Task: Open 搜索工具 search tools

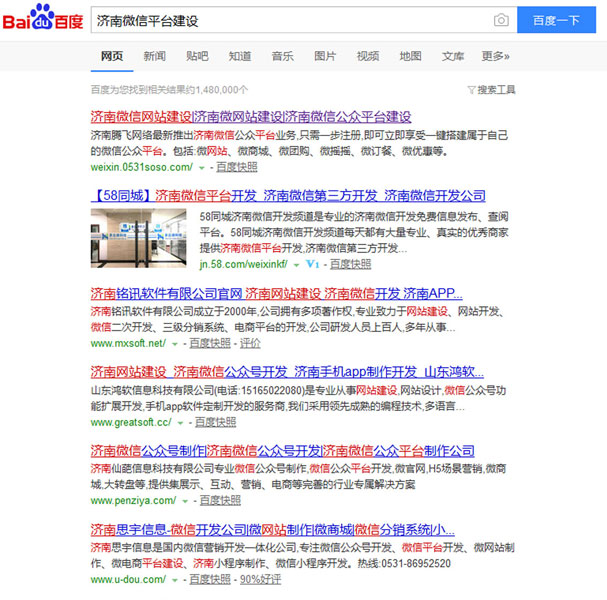Action: tap(492, 90)
